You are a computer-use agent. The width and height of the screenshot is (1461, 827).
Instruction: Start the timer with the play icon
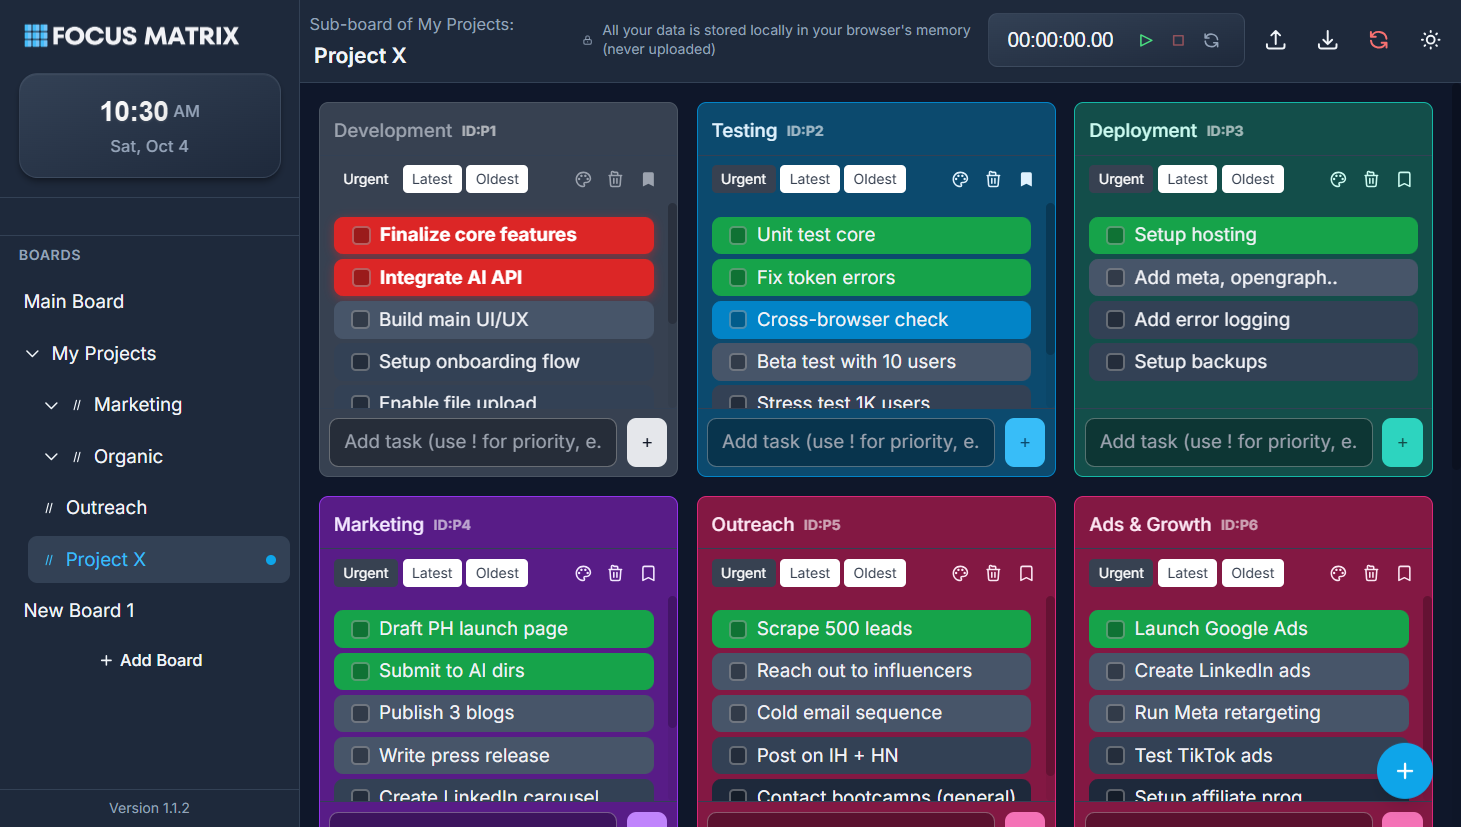point(1146,40)
